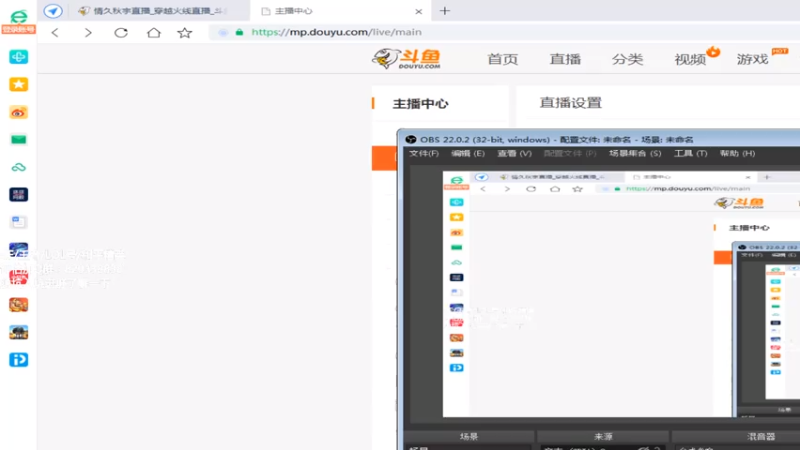Open 游戏 in Douyu navigation
This screenshot has width=800, height=450.
pos(753,59)
